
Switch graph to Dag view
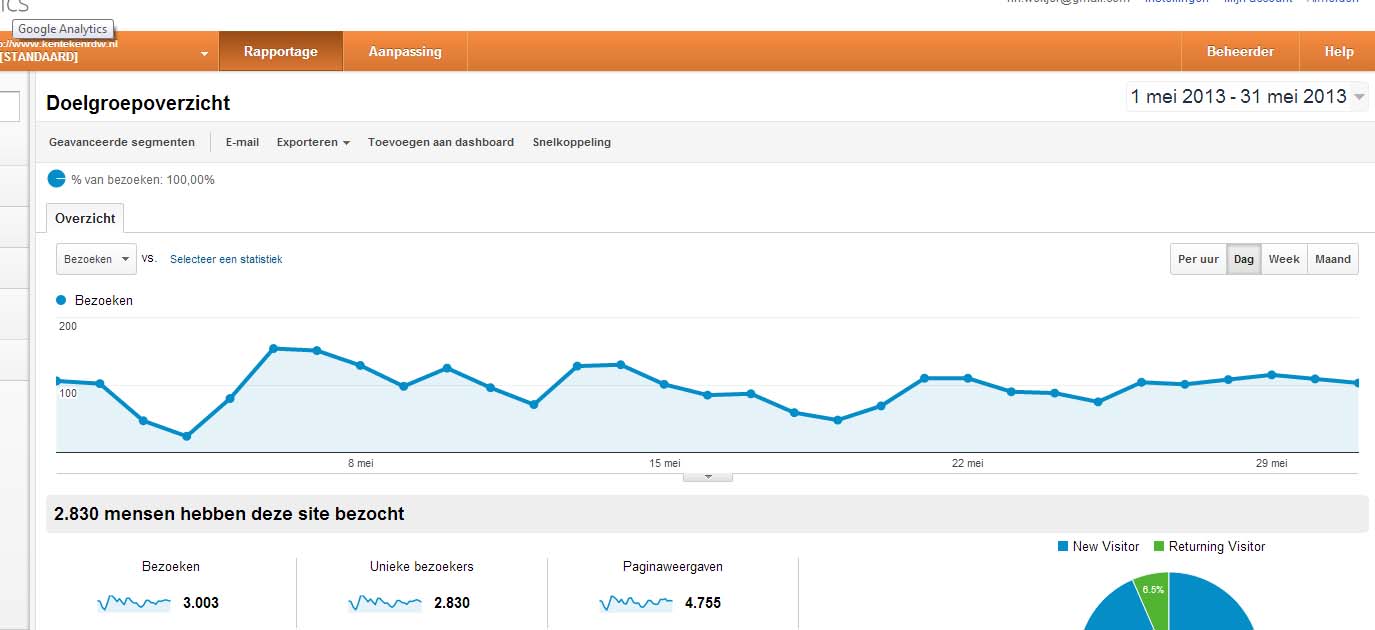(1243, 259)
